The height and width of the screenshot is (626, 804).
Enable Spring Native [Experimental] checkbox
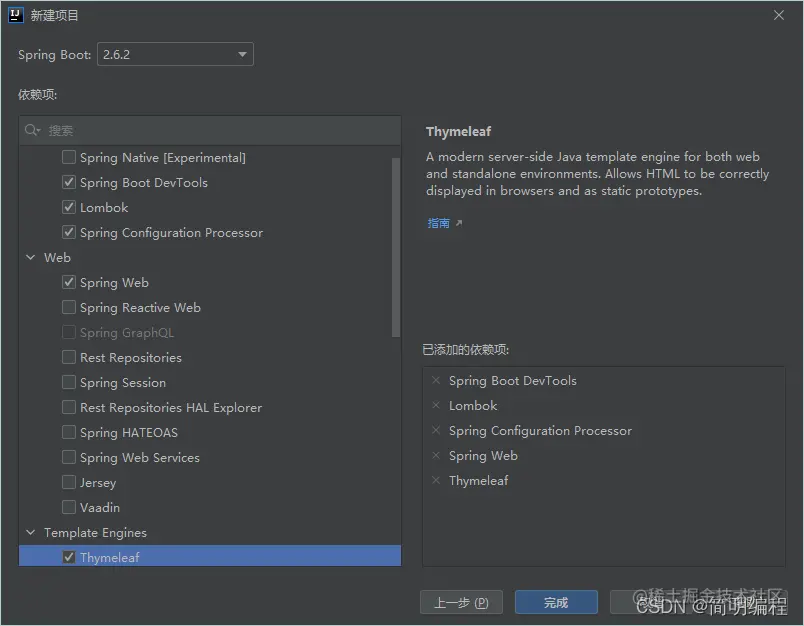coord(69,157)
